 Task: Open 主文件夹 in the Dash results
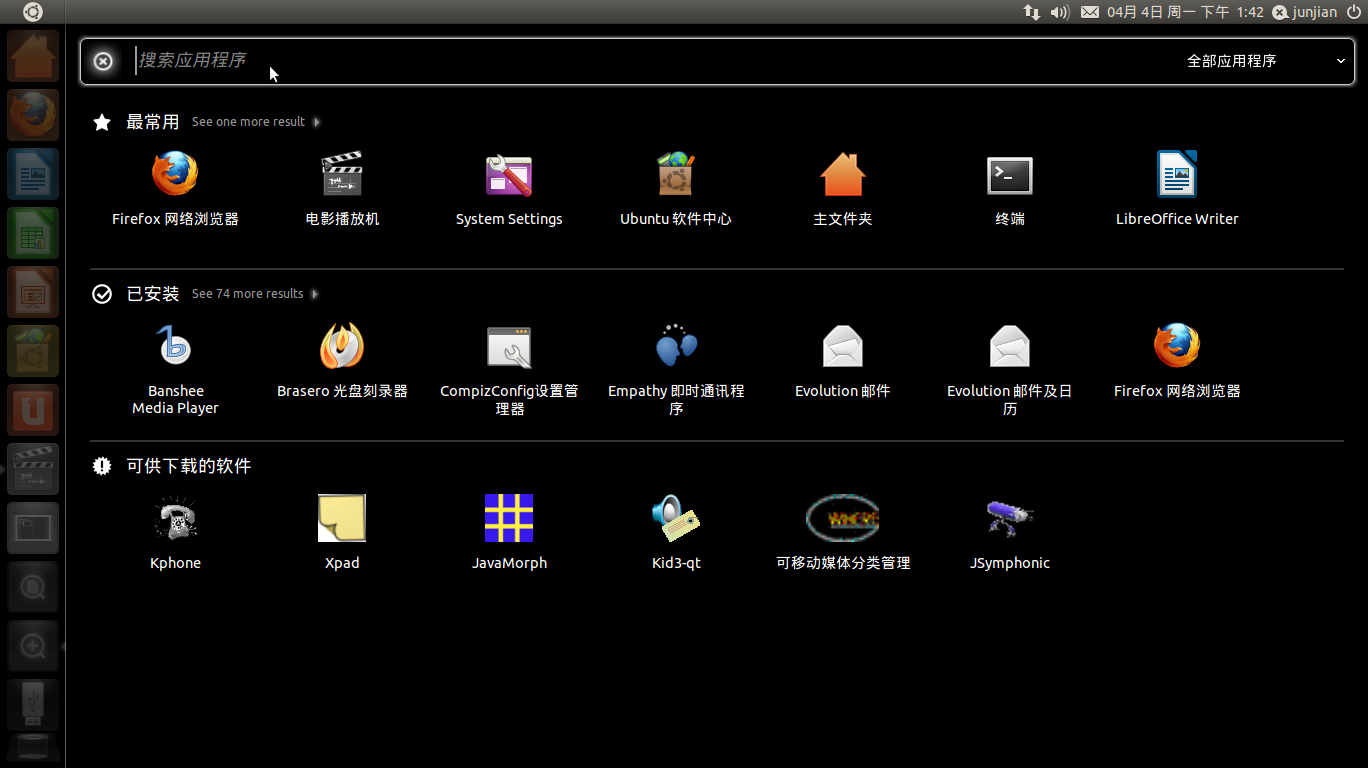[x=843, y=189]
